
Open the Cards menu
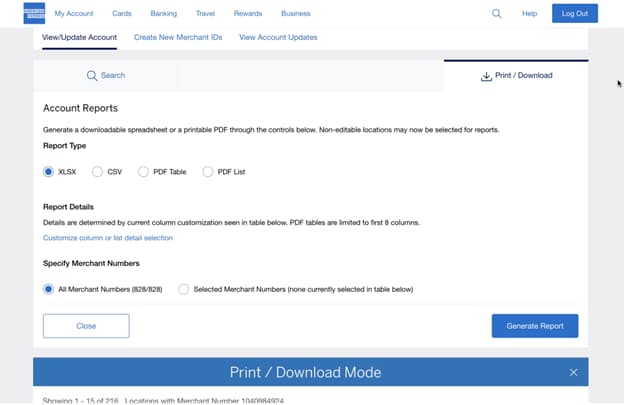pyautogui.click(x=121, y=14)
